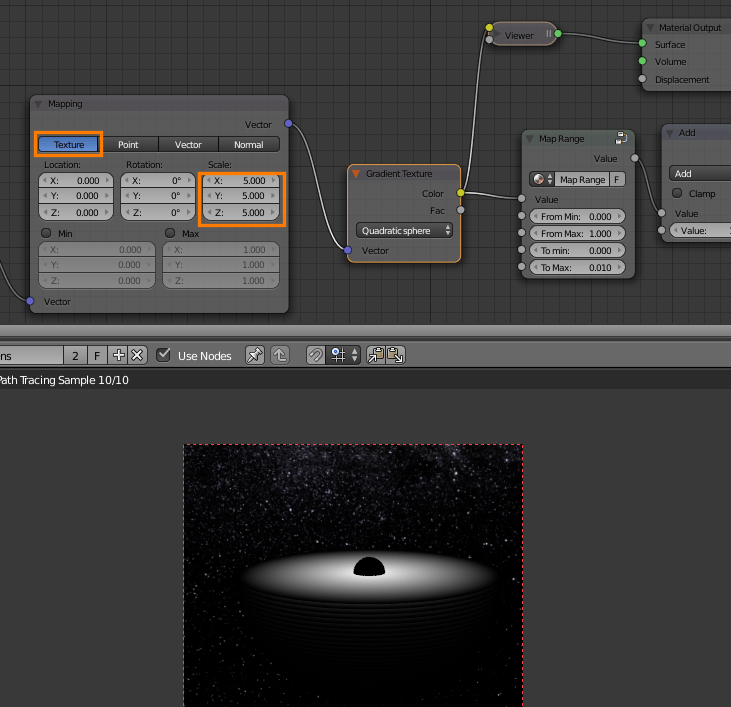The height and width of the screenshot is (707, 731).
Task: Click the F fake user button in the header
Action: (97, 355)
